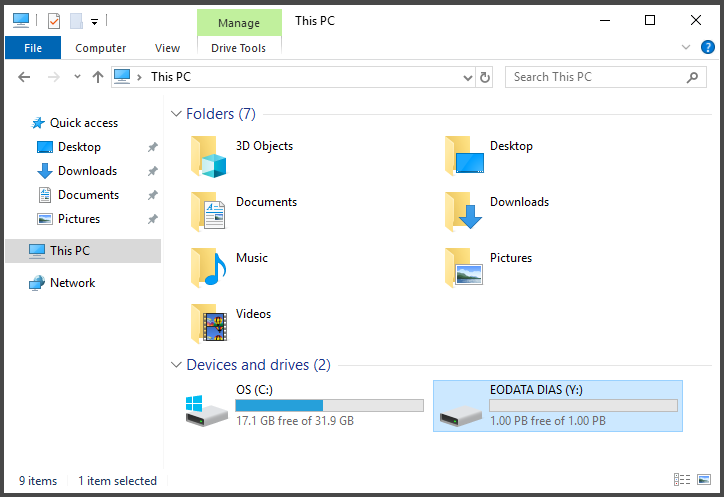Go back with the left arrow
The width and height of the screenshot is (724, 497).
pyautogui.click(x=24, y=77)
